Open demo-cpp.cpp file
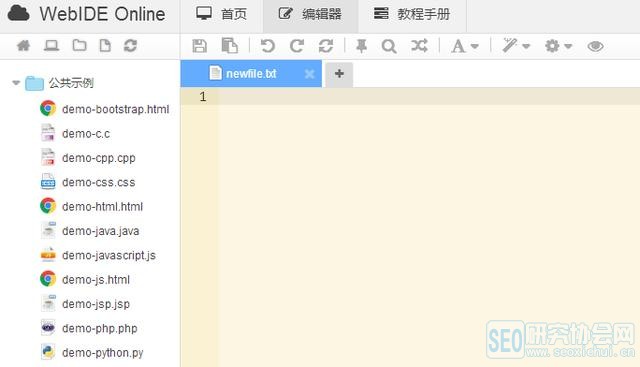The image size is (640, 367). [88, 158]
